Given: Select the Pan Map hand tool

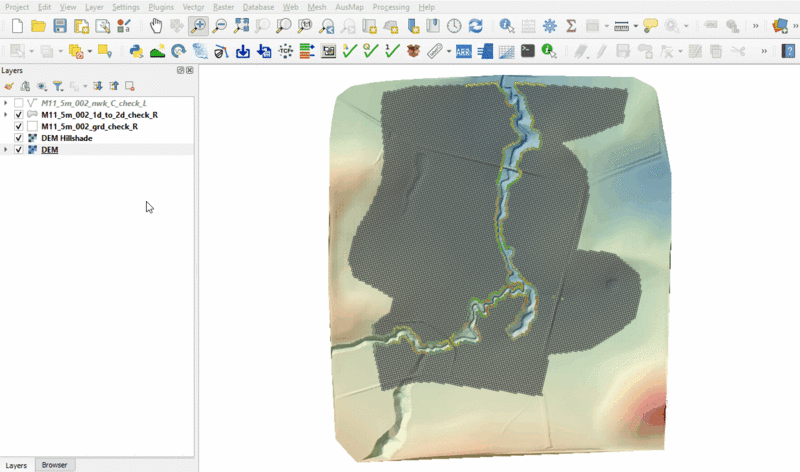Looking at the screenshot, I should point(155,25).
